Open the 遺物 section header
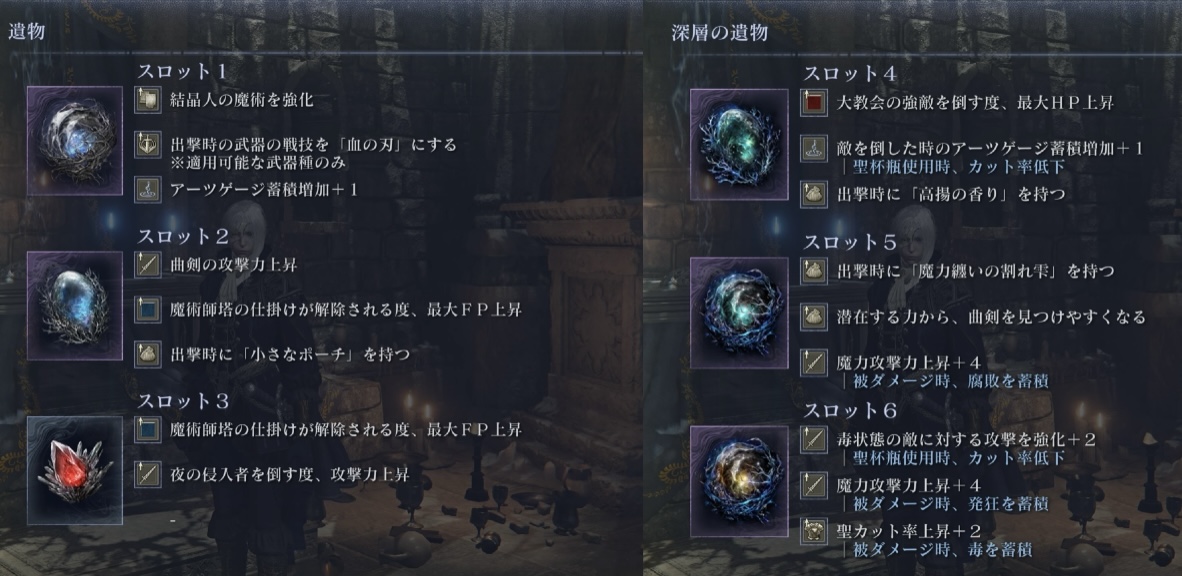 tap(27, 31)
